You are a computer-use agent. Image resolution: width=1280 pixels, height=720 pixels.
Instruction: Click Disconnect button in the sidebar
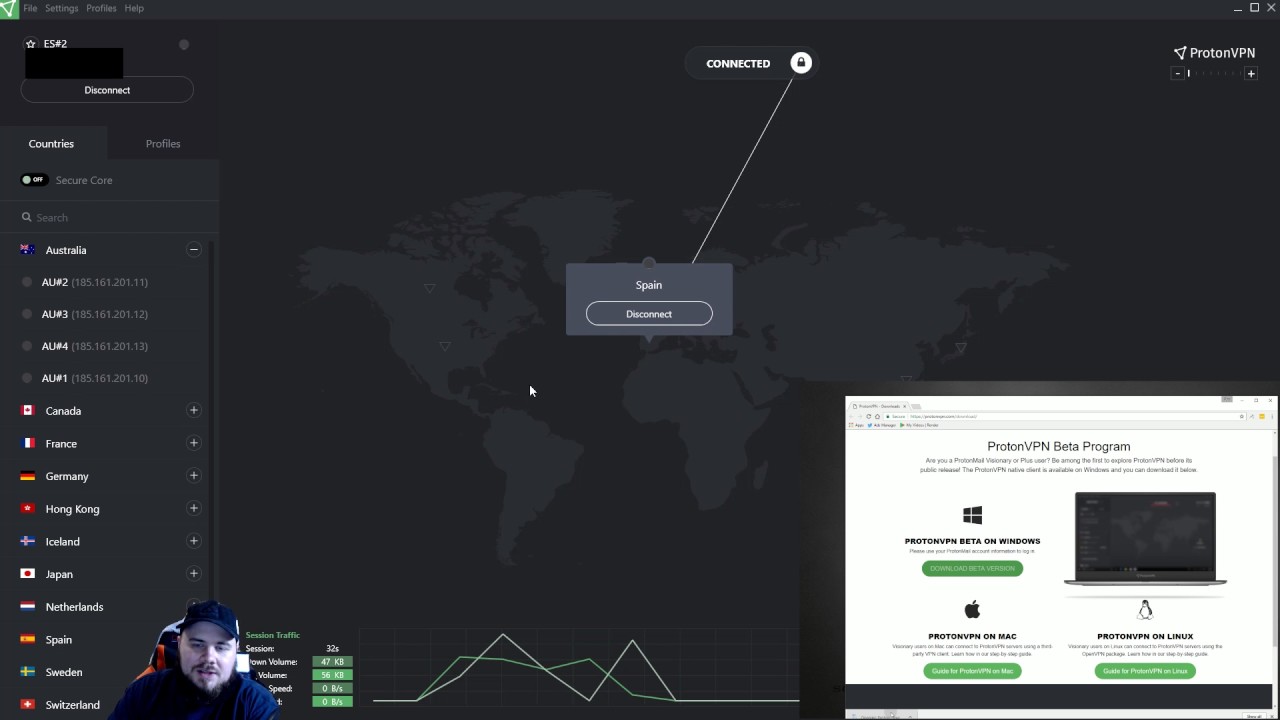coord(107,90)
